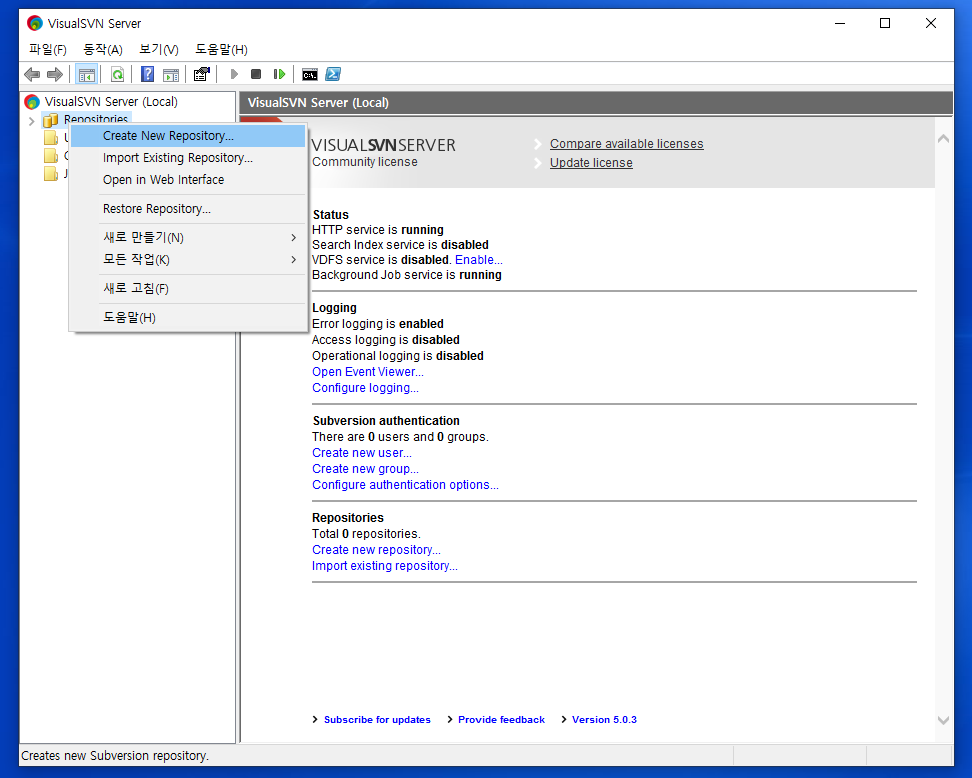This screenshot has width=972, height=778.
Task: Toggle the Show/Hide Console Tree icon
Action: [87, 74]
